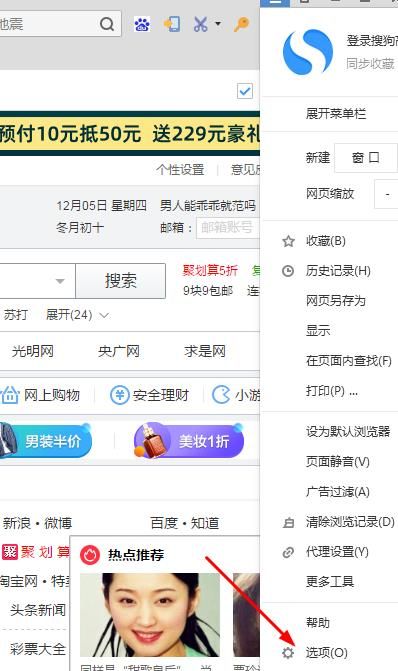Click the Sogou browser logo avatar
Viewport: 398px width, 671px height.
click(x=308, y=52)
